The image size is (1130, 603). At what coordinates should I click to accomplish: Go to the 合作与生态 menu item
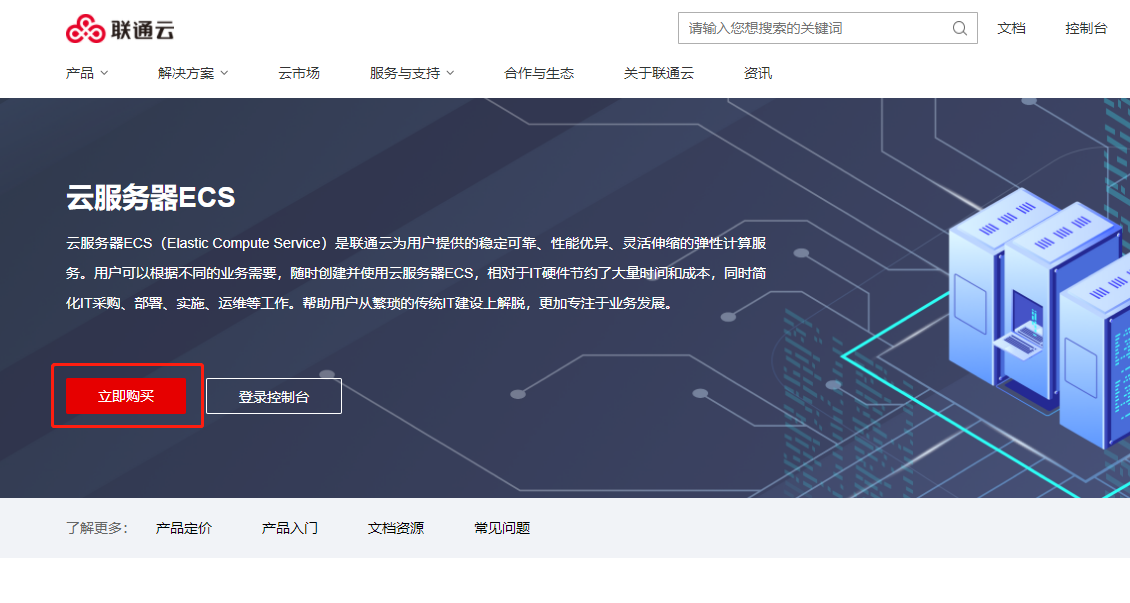539,73
